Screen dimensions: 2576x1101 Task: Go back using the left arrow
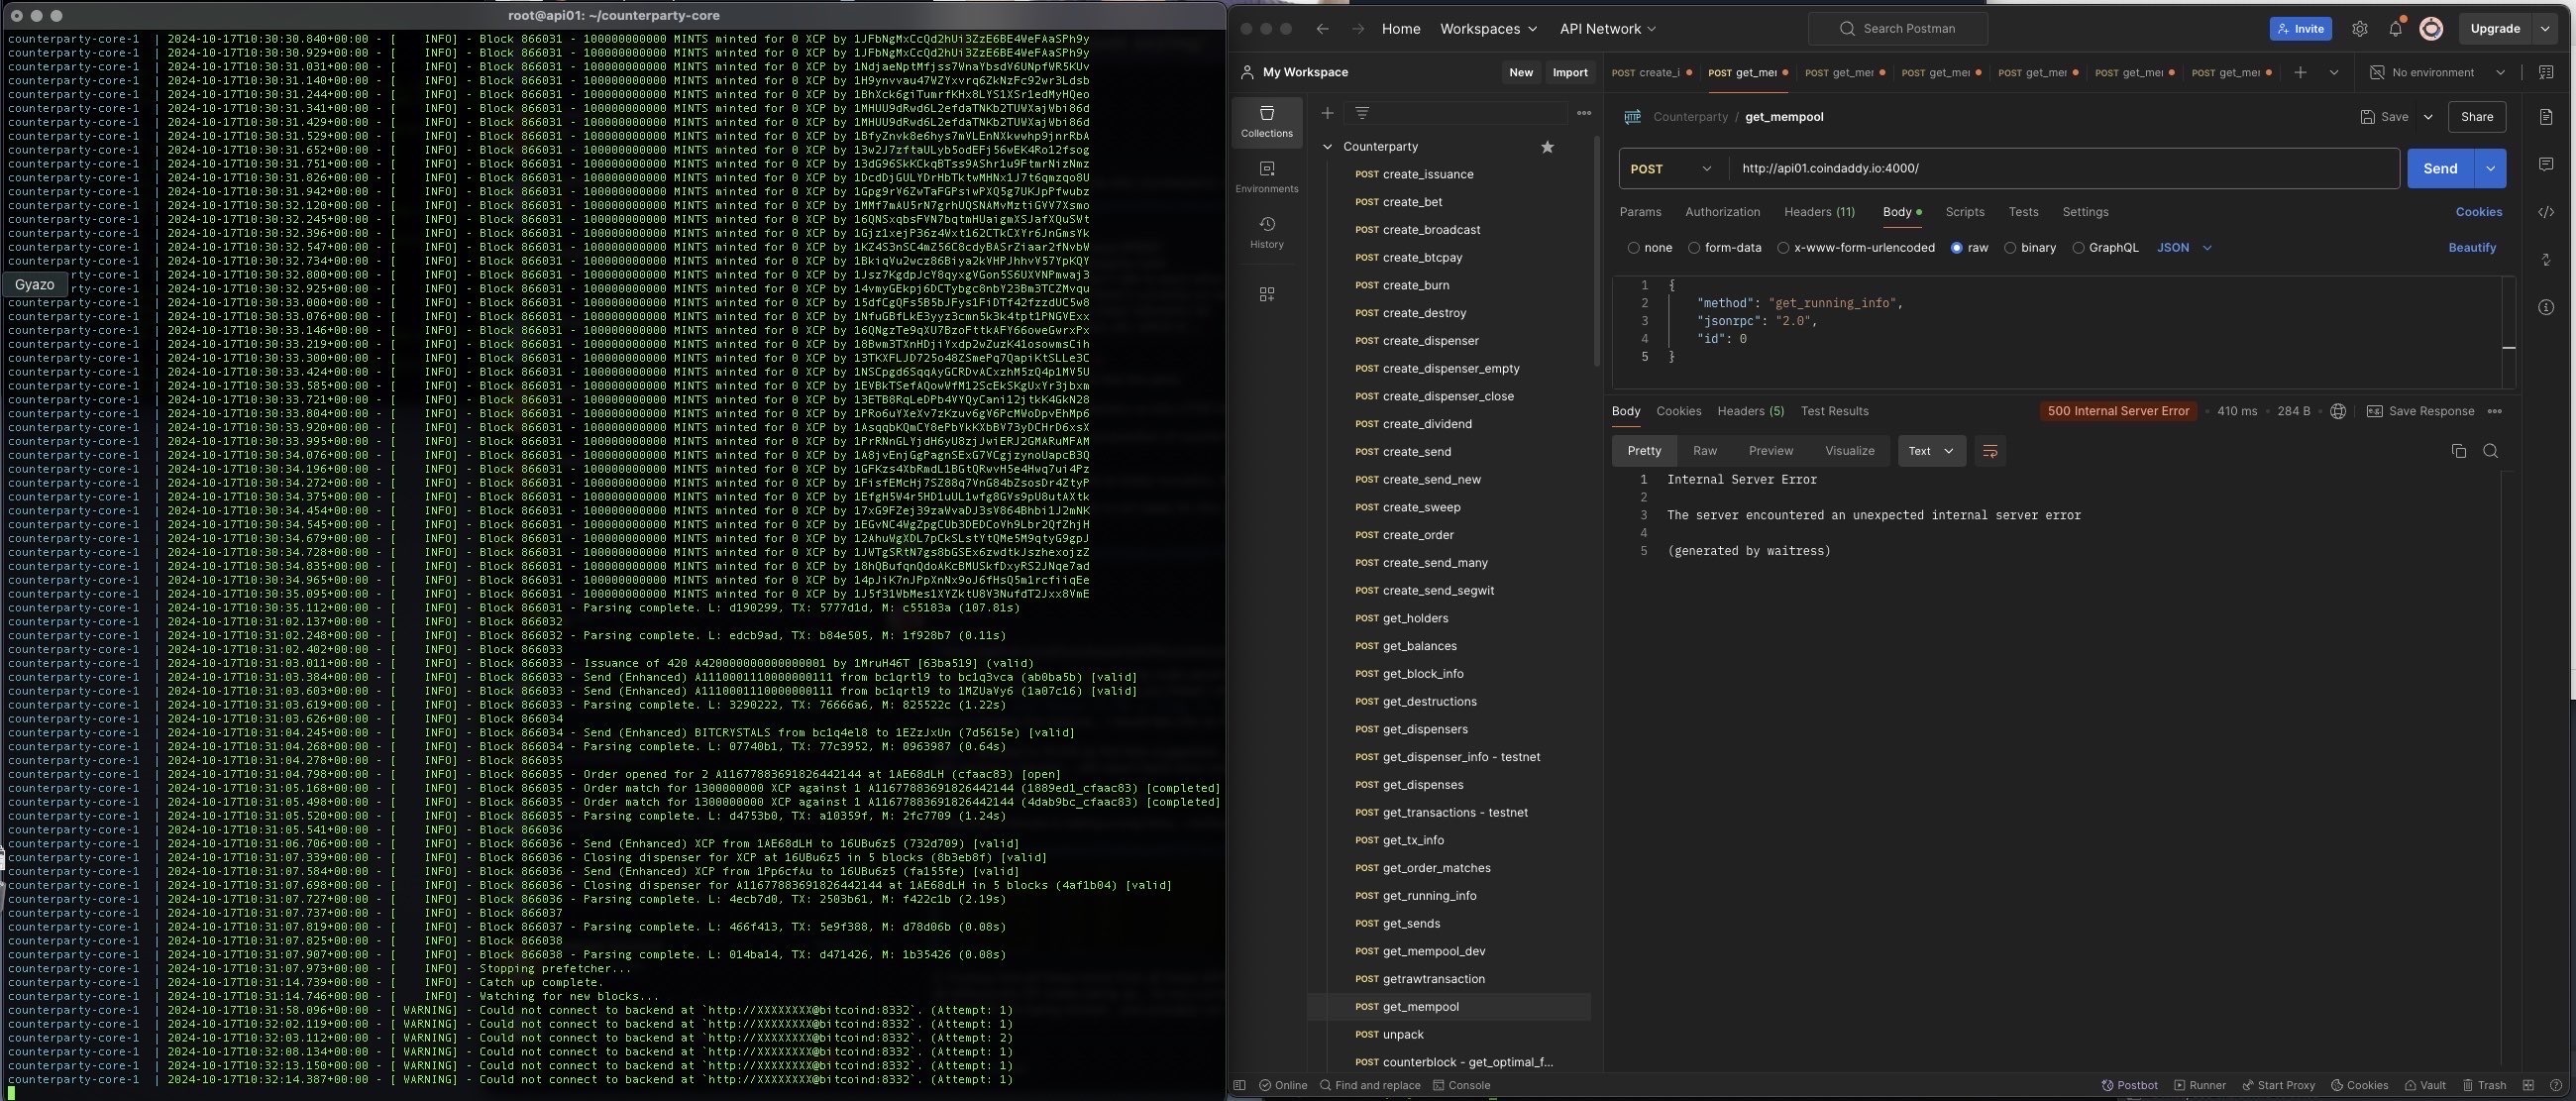pyautogui.click(x=1322, y=29)
